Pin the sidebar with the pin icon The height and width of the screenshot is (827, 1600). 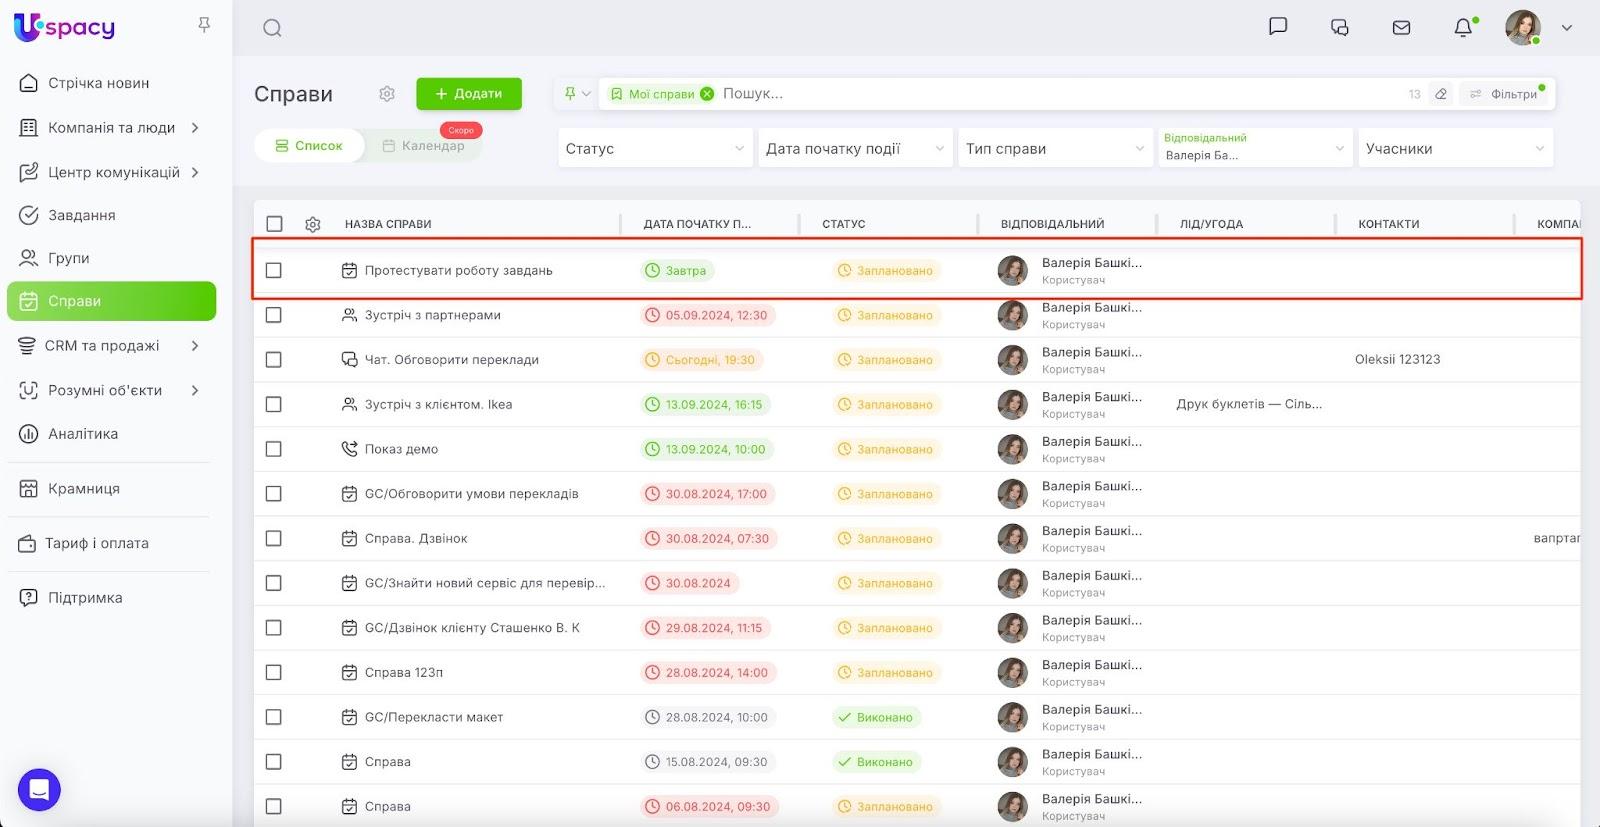[204, 25]
